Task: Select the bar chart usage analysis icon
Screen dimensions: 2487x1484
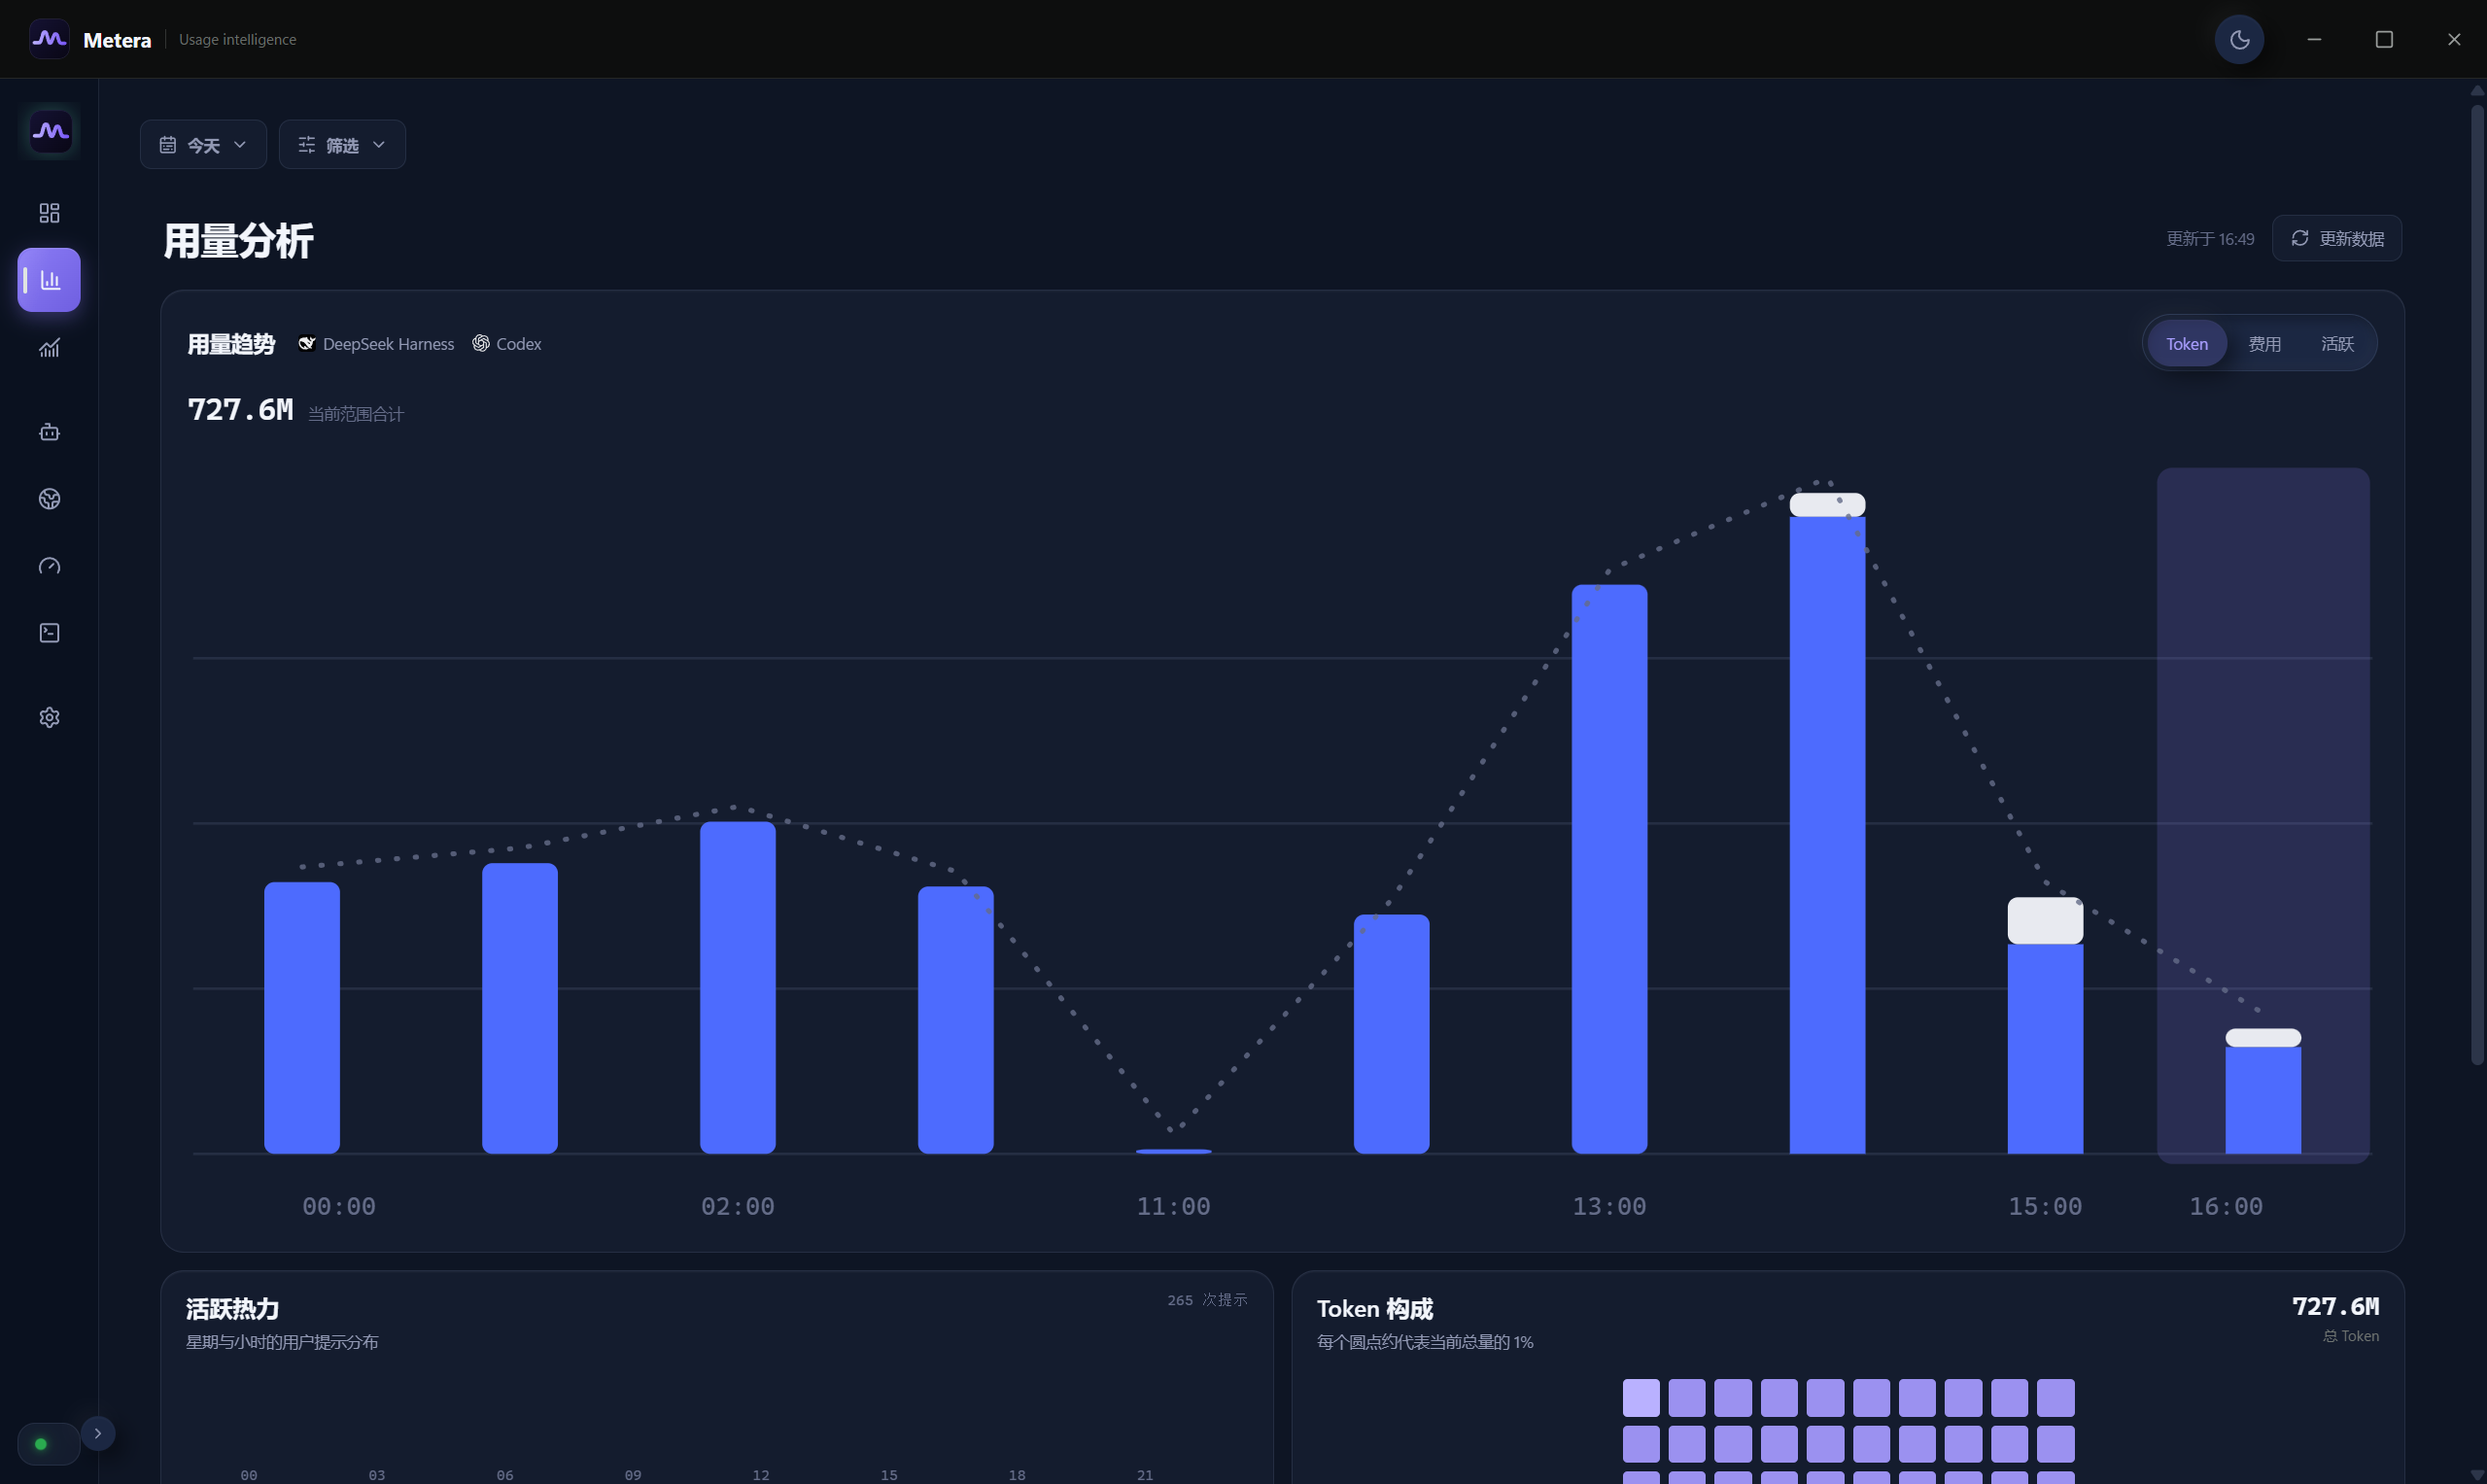Action: (49, 280)
